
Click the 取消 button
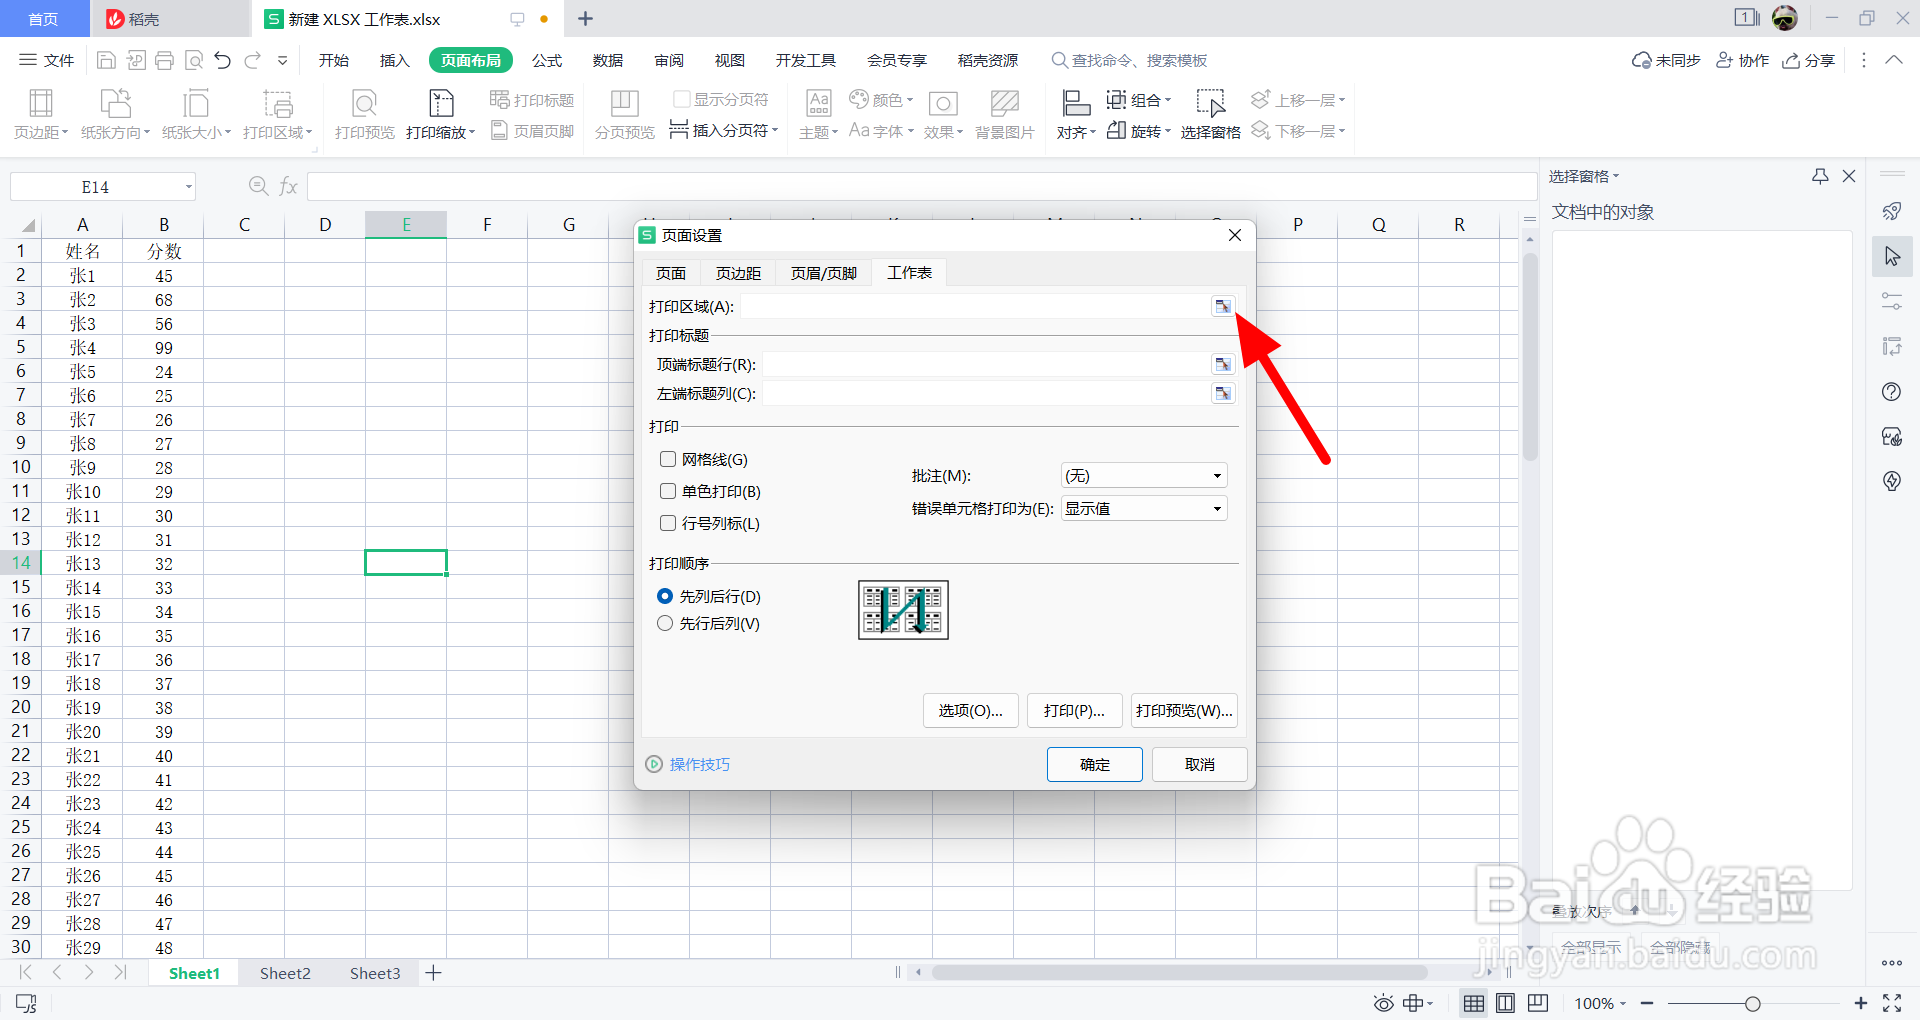(x=1200, y=765)
